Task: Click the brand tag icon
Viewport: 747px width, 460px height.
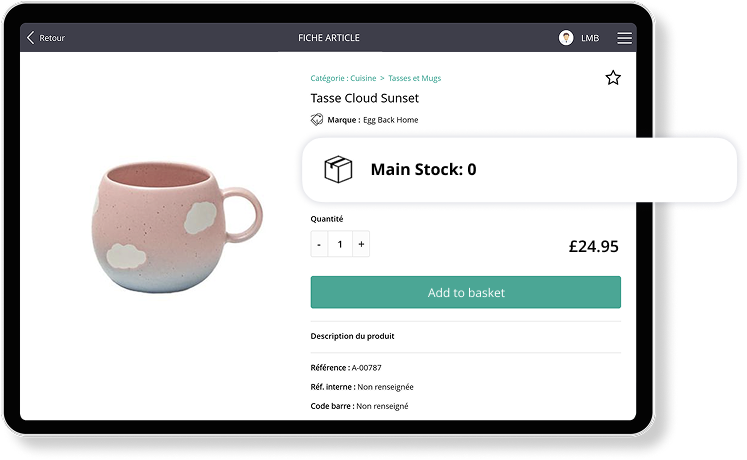Action: coord(317,120)
